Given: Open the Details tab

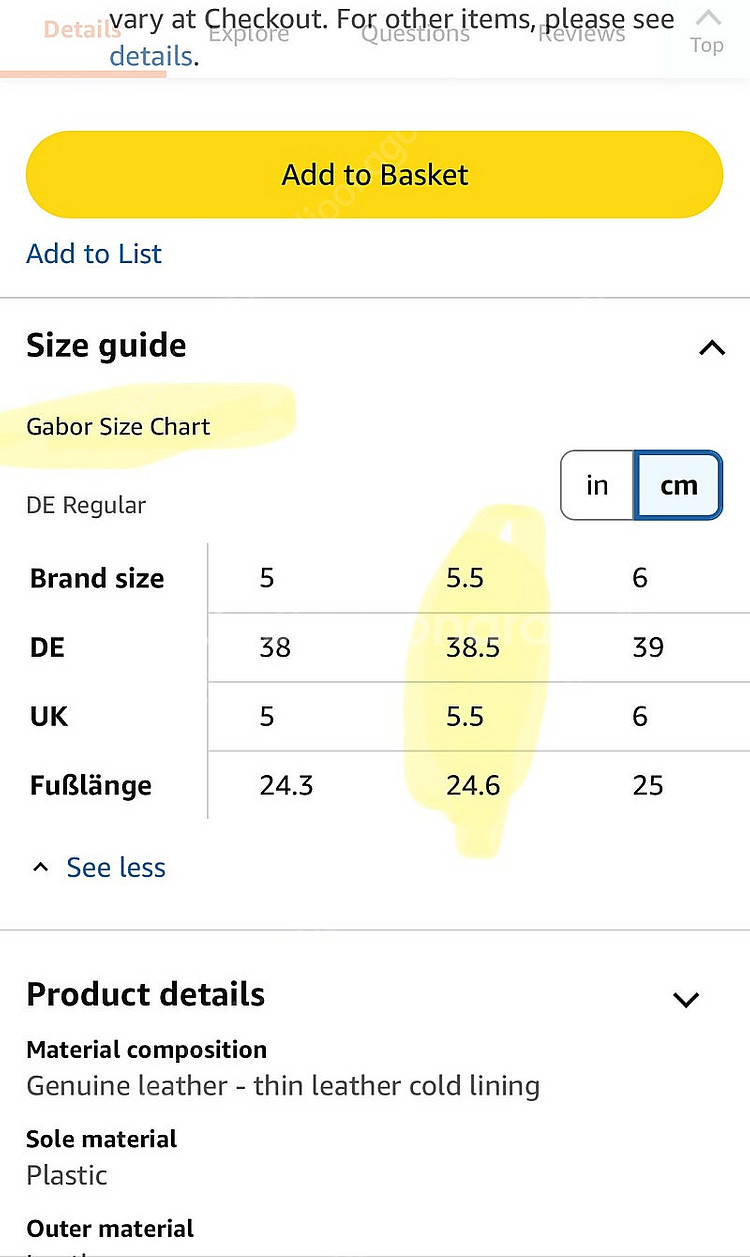Looking at the screenshot, I should click(x=83, y=30).
